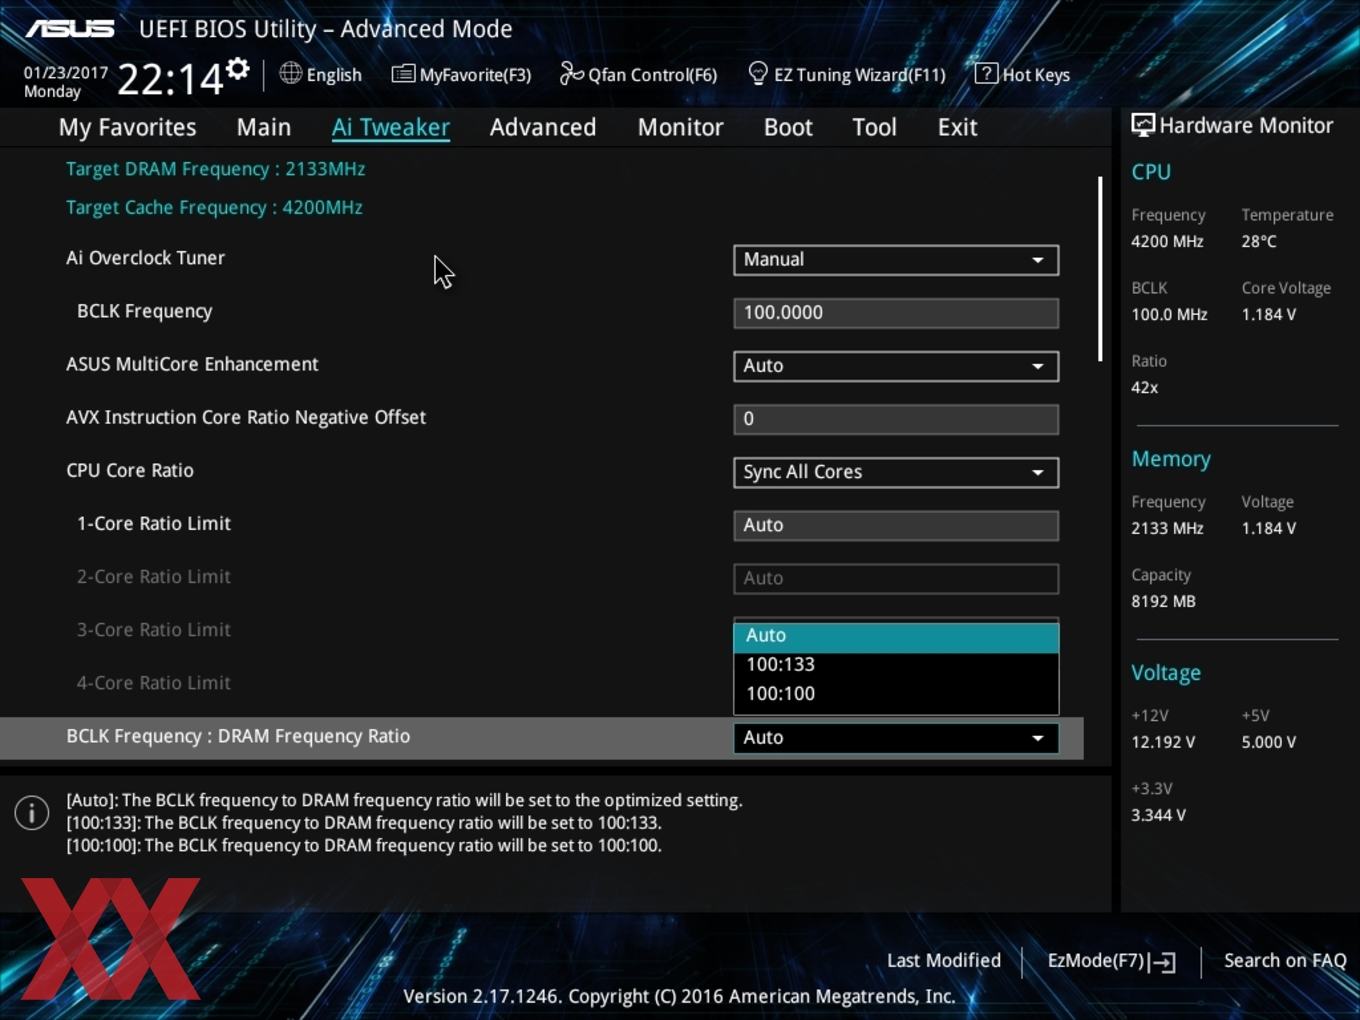Go to the Monitor tab
This screenshot has height=1020, width=1360.
[x=680, y=127]
